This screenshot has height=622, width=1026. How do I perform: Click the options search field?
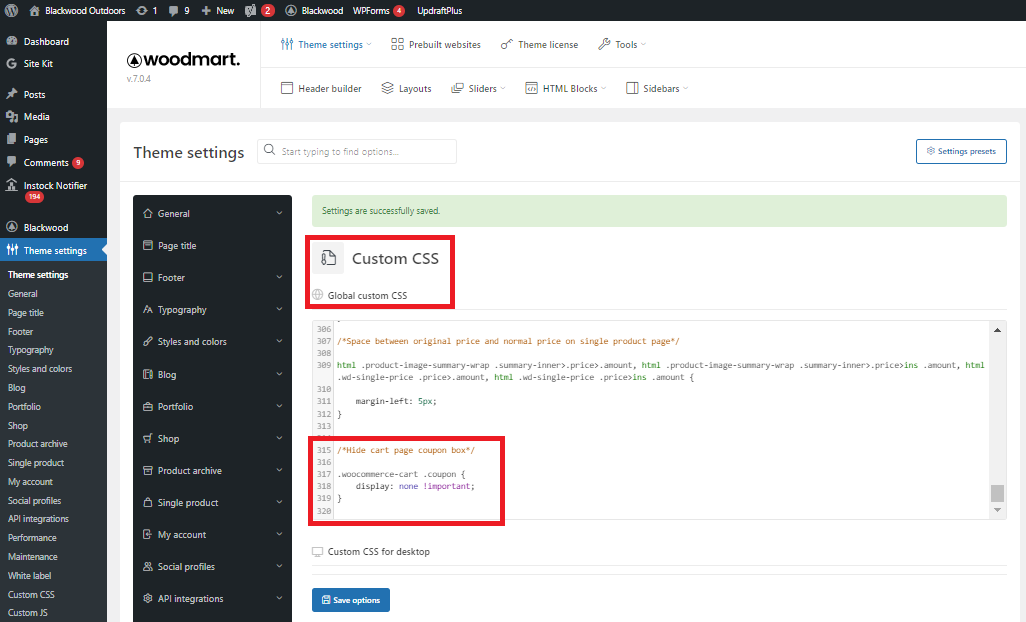[x=357, y=151]
